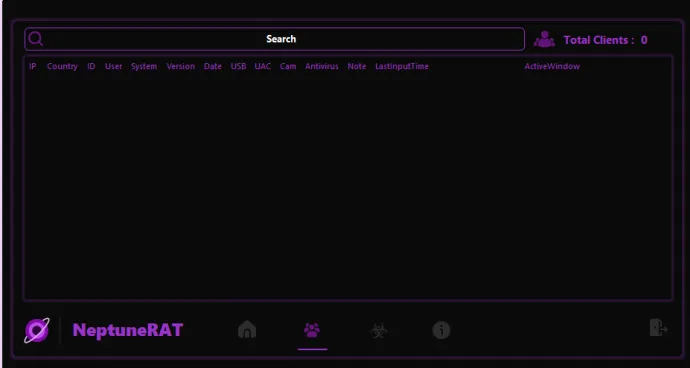690x368 pixels.
Task: Click the LastInputTime column header
Action: (x=402, y=66)
